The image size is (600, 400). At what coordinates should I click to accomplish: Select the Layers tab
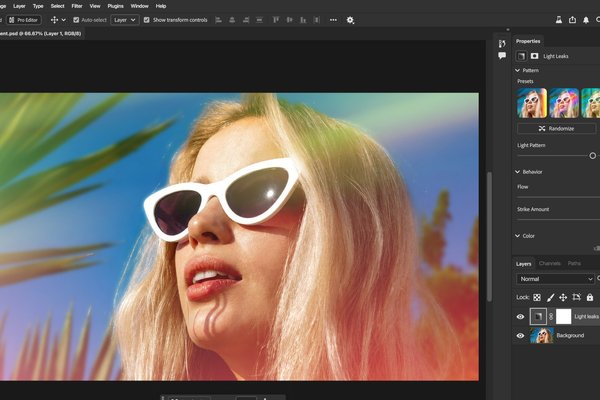click(523, 264)
